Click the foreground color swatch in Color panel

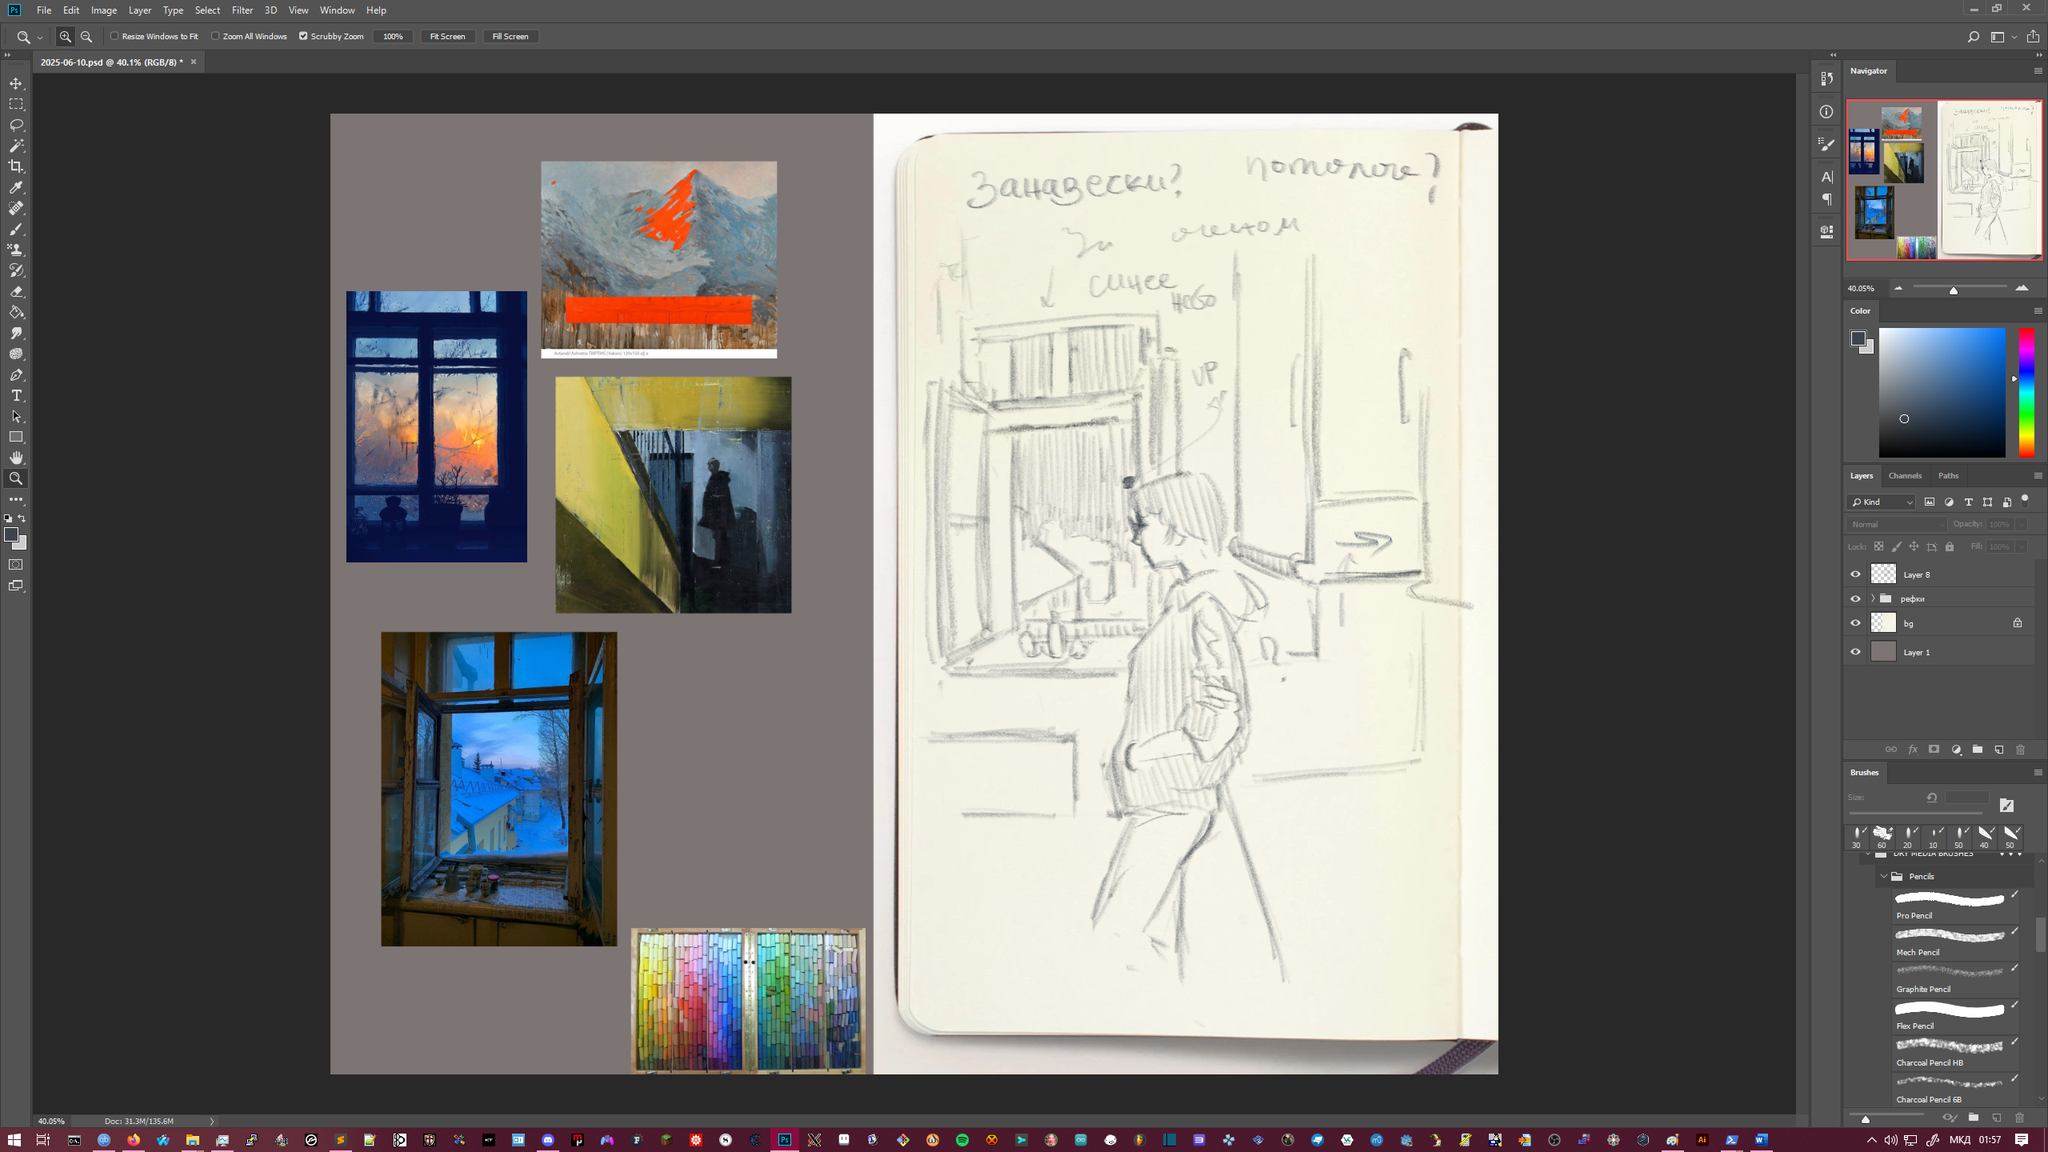pyautogui.click(x=1858, y=338)
